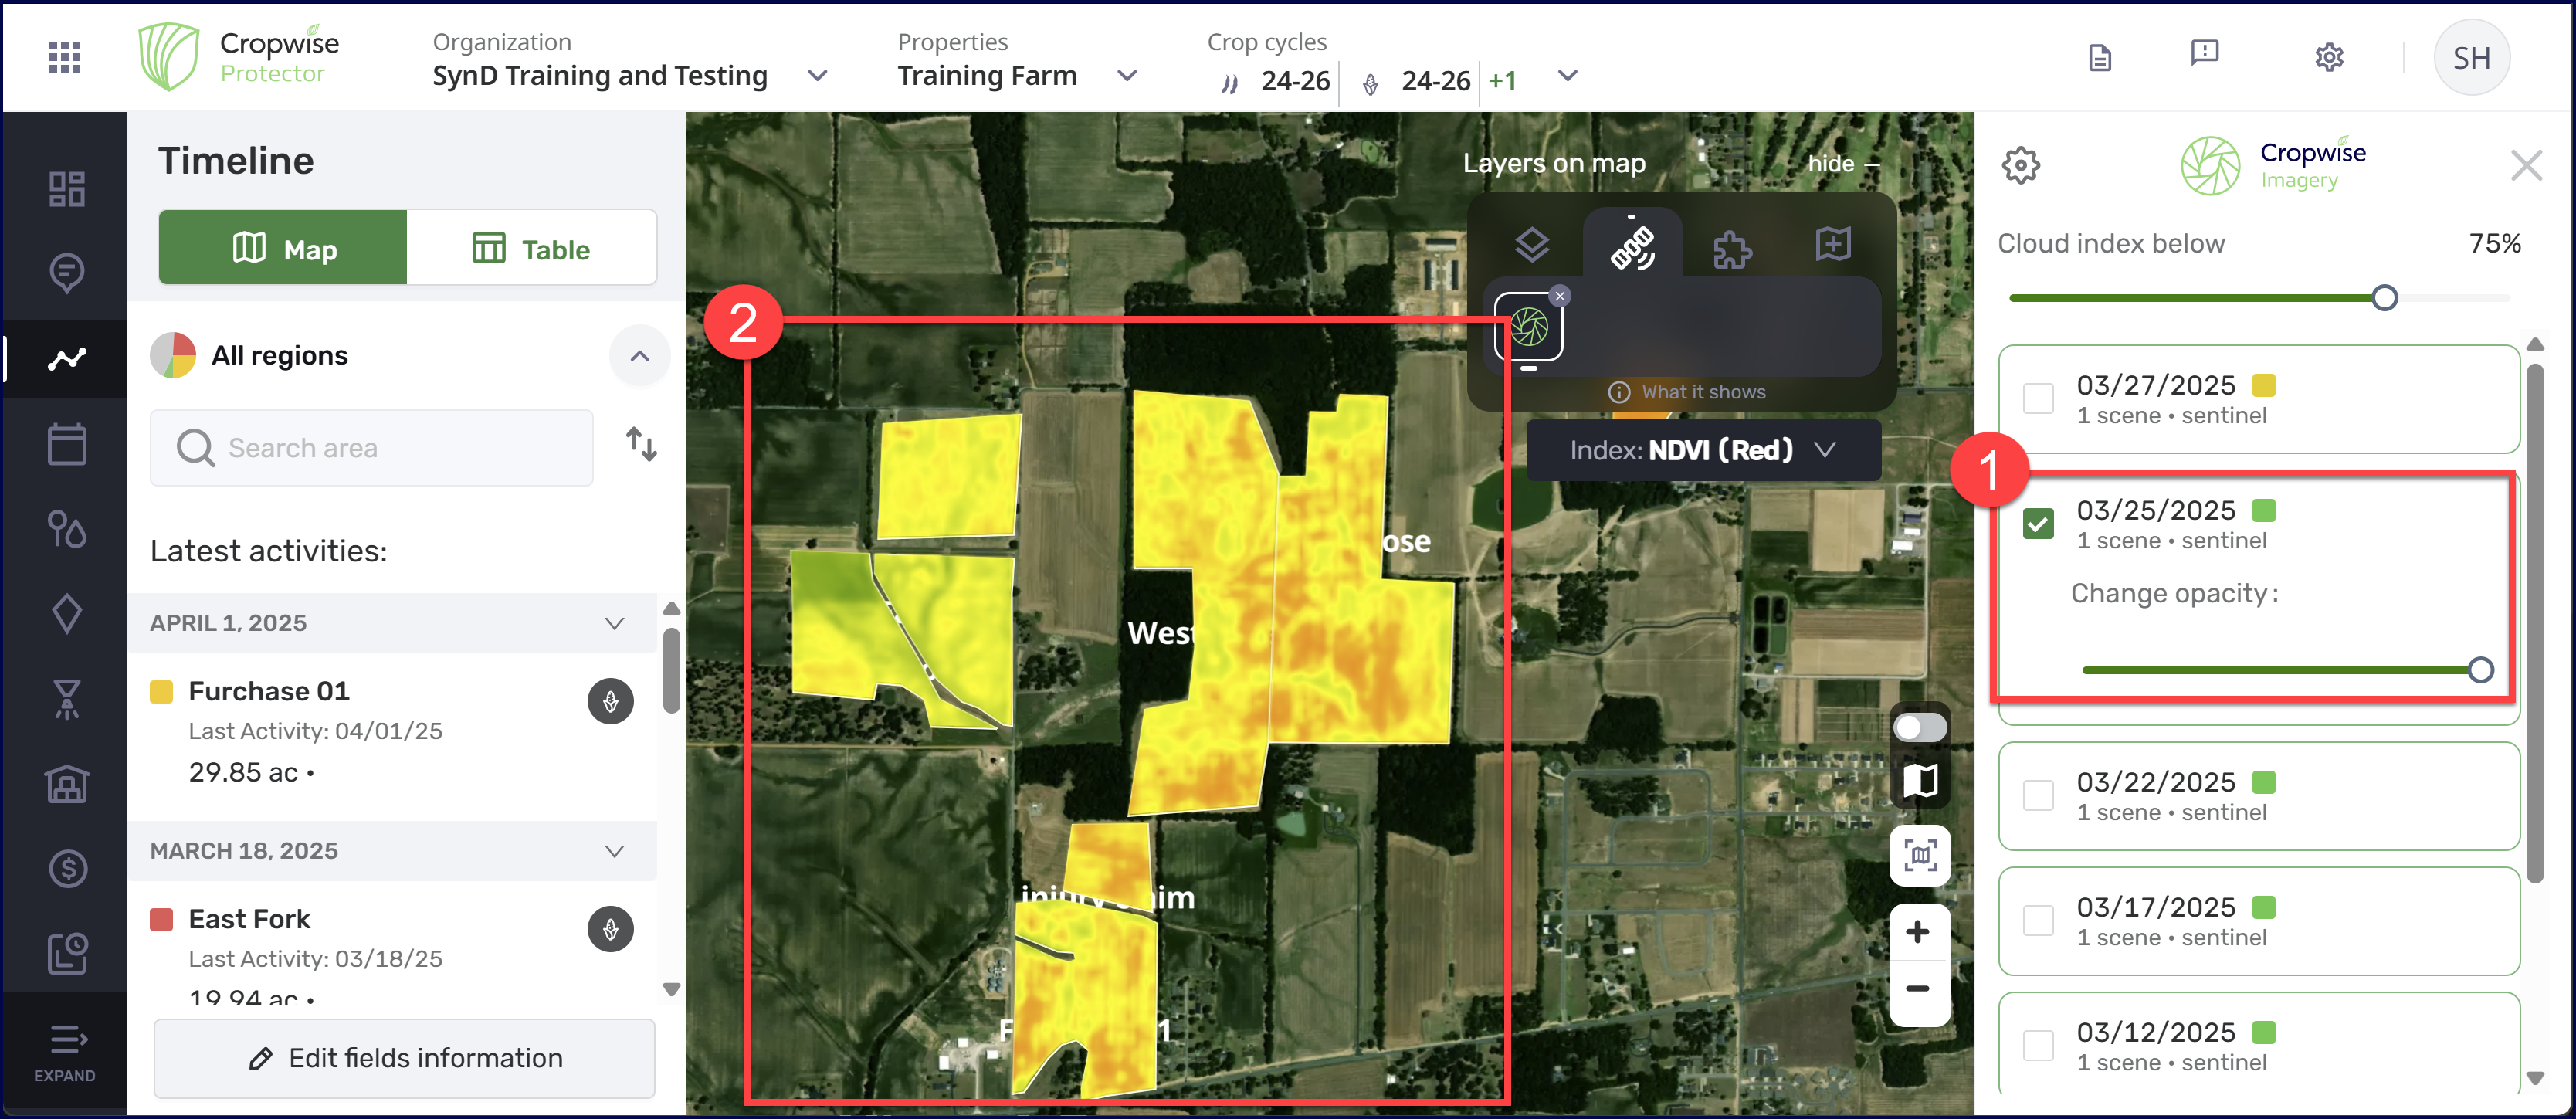Check the 03/22/2025 scene checkbox
Screen dimensions: 2576x1119
pos(2037,795)
